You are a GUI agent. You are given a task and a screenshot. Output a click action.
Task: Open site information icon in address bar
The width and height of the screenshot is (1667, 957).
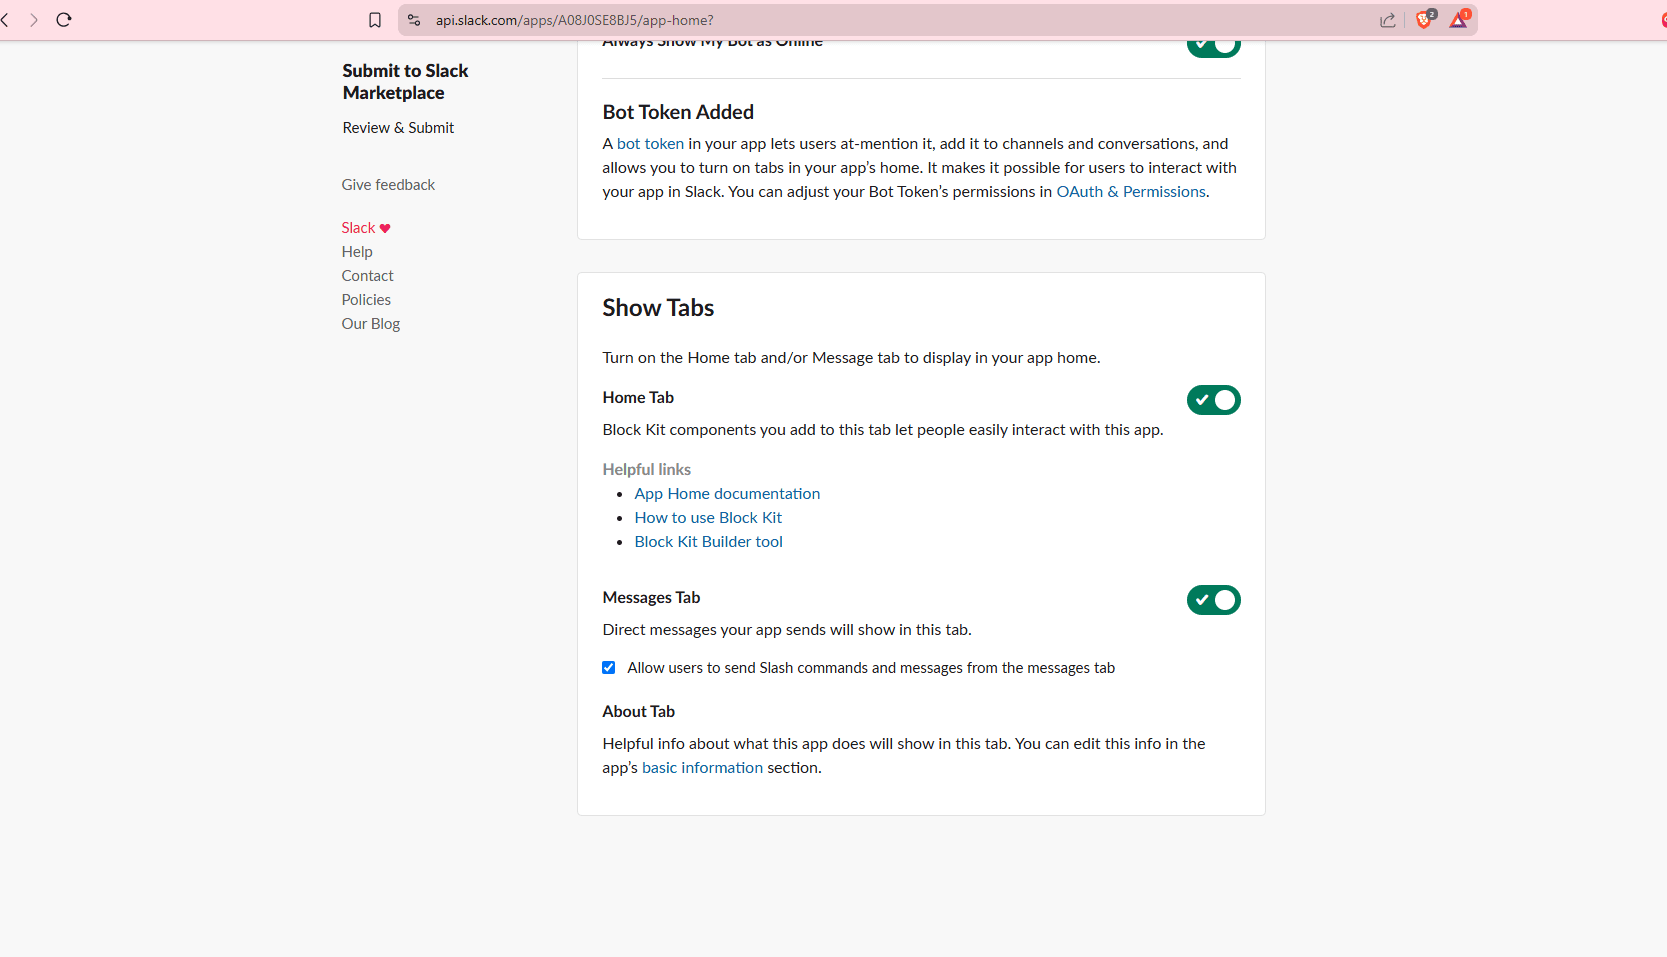click(x=414, y=20)
